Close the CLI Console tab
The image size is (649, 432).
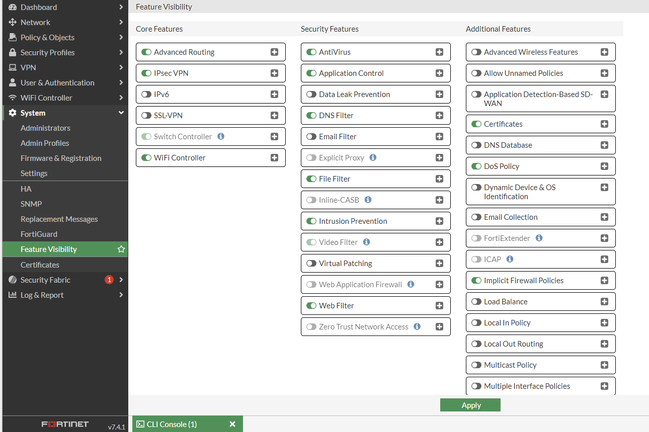(x=232, y=424)
